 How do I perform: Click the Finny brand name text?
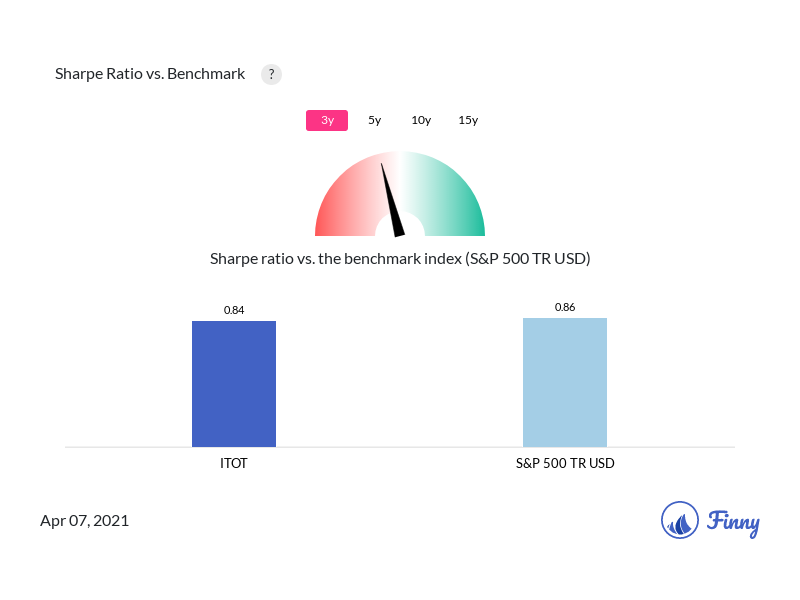[x=733, y=522]
